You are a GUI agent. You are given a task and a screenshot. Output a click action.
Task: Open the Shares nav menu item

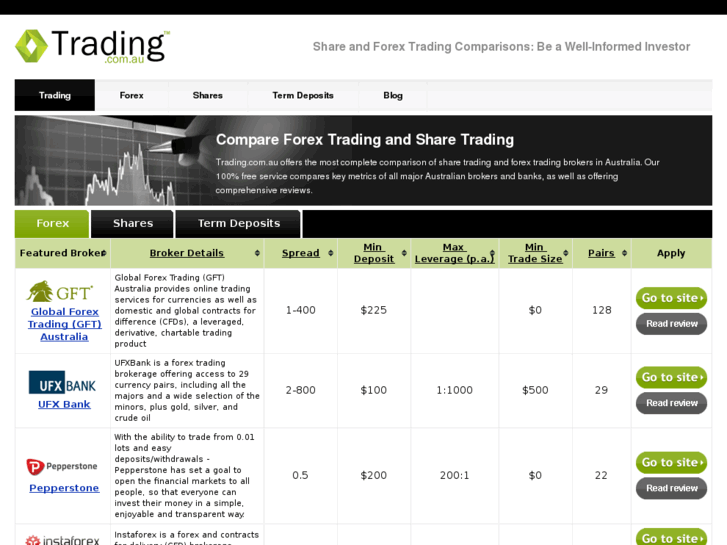pos(208,95)
